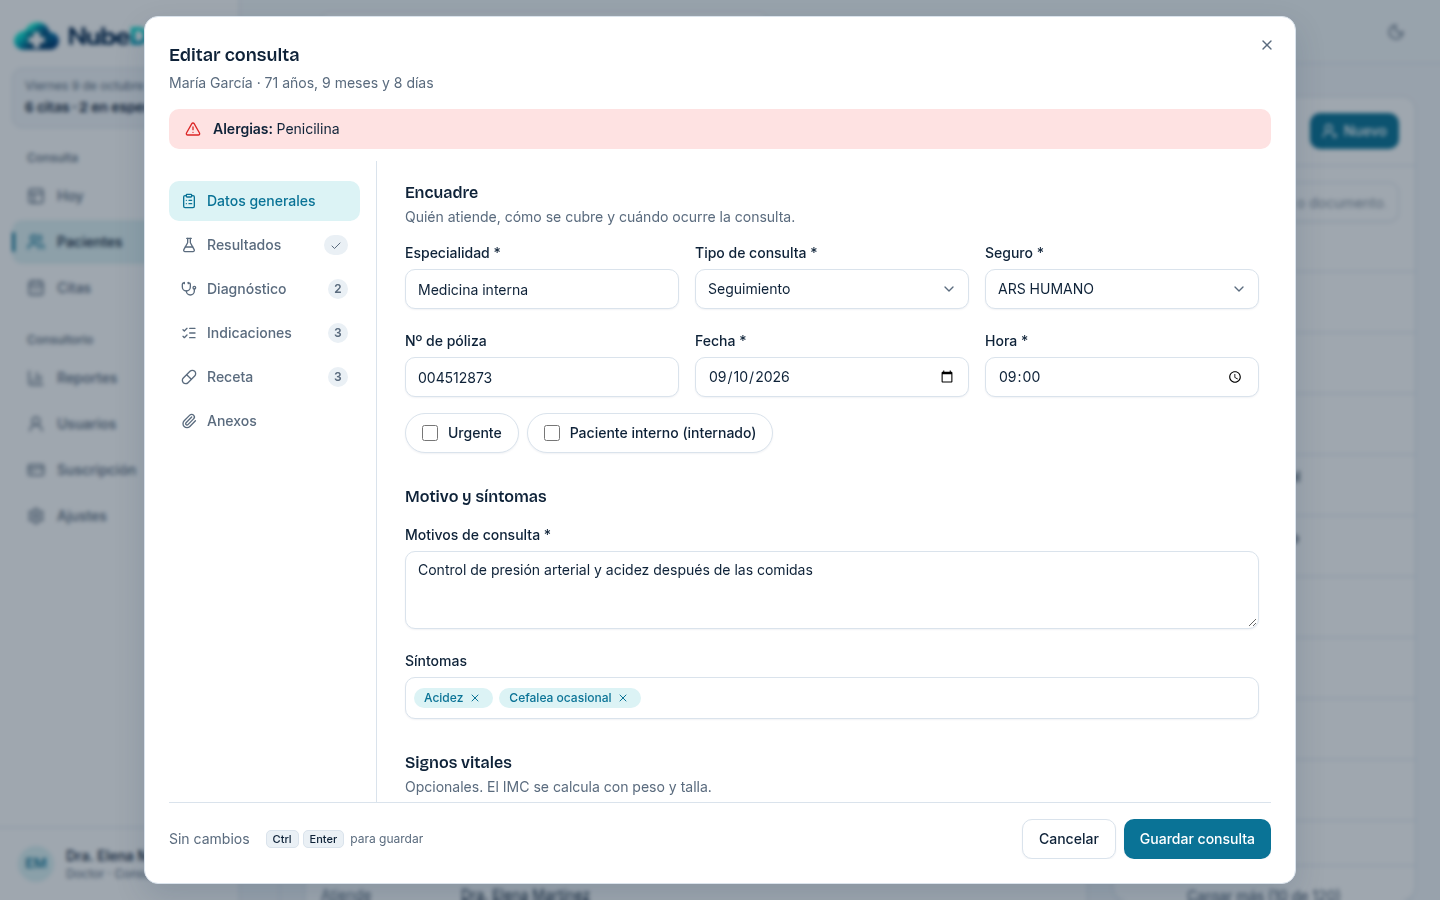Click the Diagnóstico stethoscope icon

coord(189,289)
